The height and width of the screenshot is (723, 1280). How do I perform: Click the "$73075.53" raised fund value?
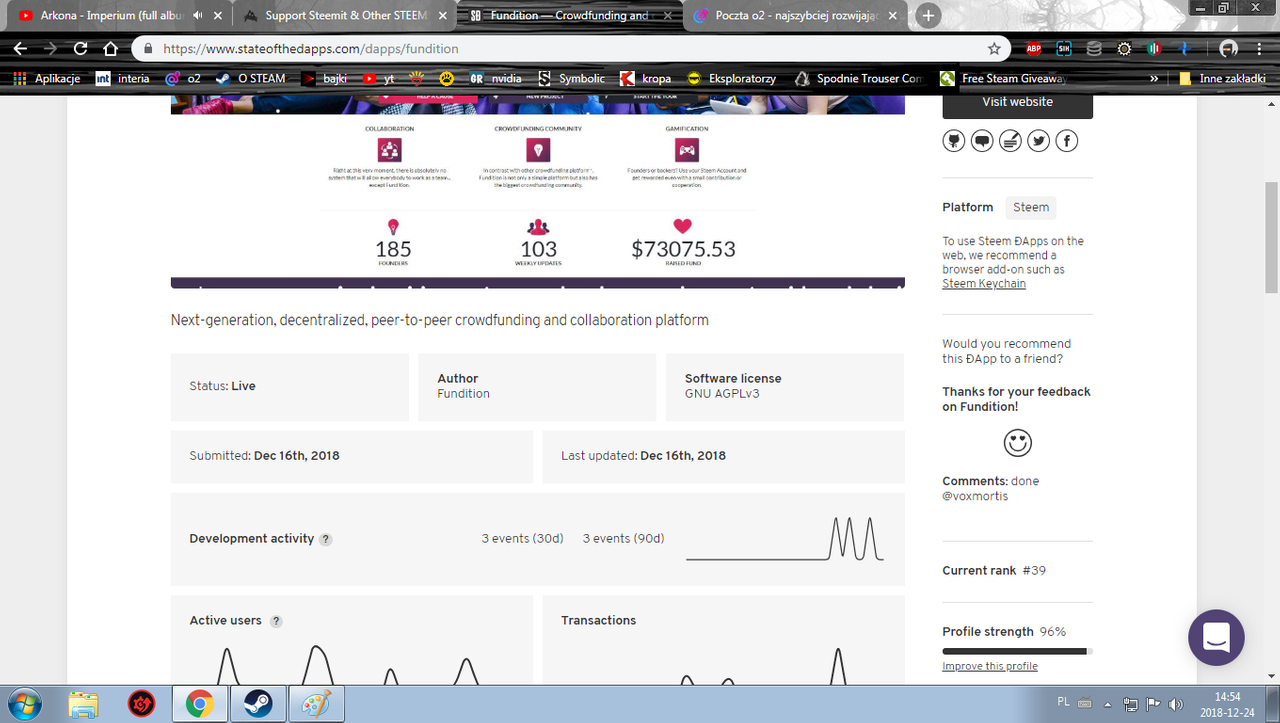[683, 249]
